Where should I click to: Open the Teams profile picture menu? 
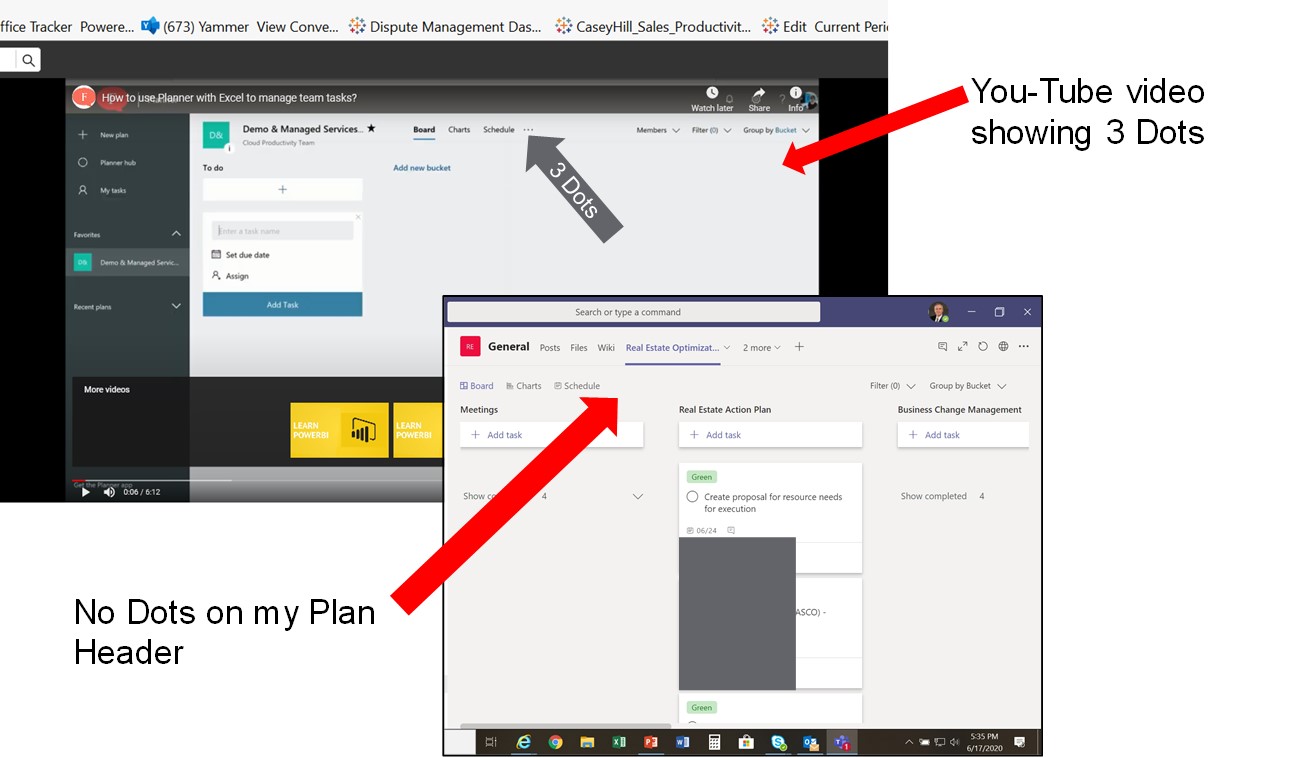[x=938, y=312]
